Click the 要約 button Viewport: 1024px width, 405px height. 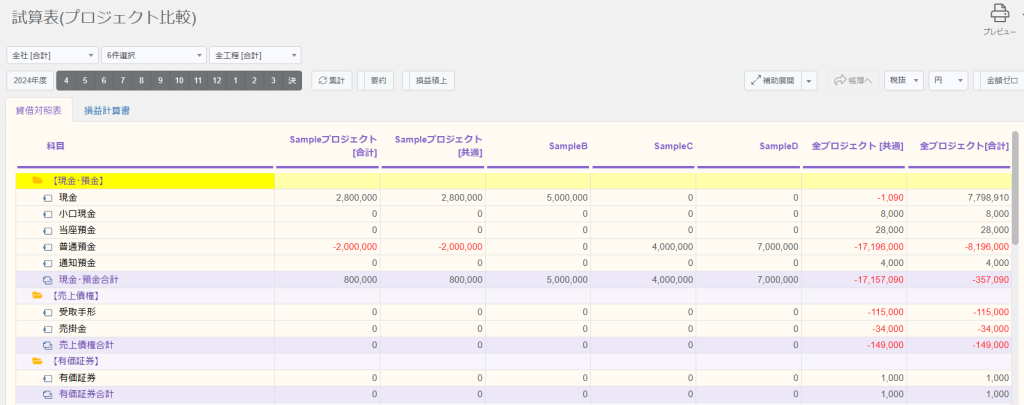click(377, 80)
